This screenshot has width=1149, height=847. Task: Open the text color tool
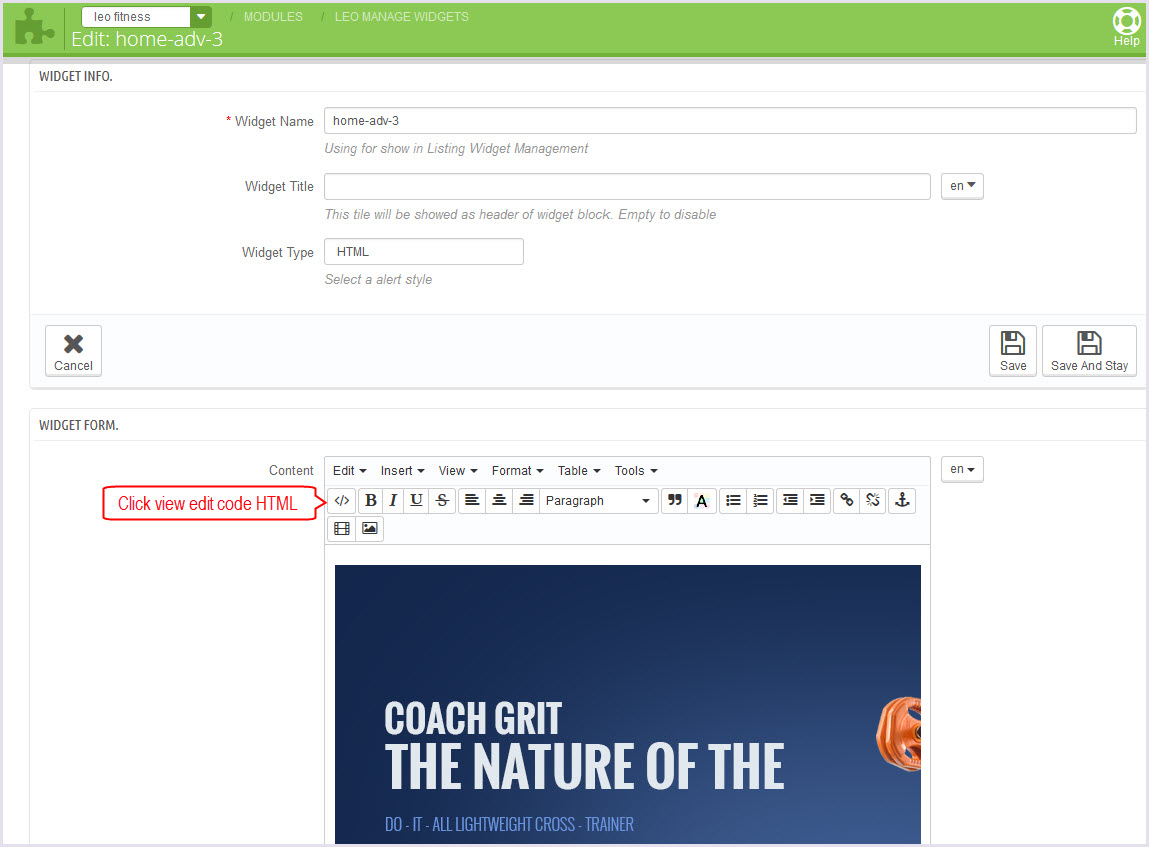click(701, 500)
